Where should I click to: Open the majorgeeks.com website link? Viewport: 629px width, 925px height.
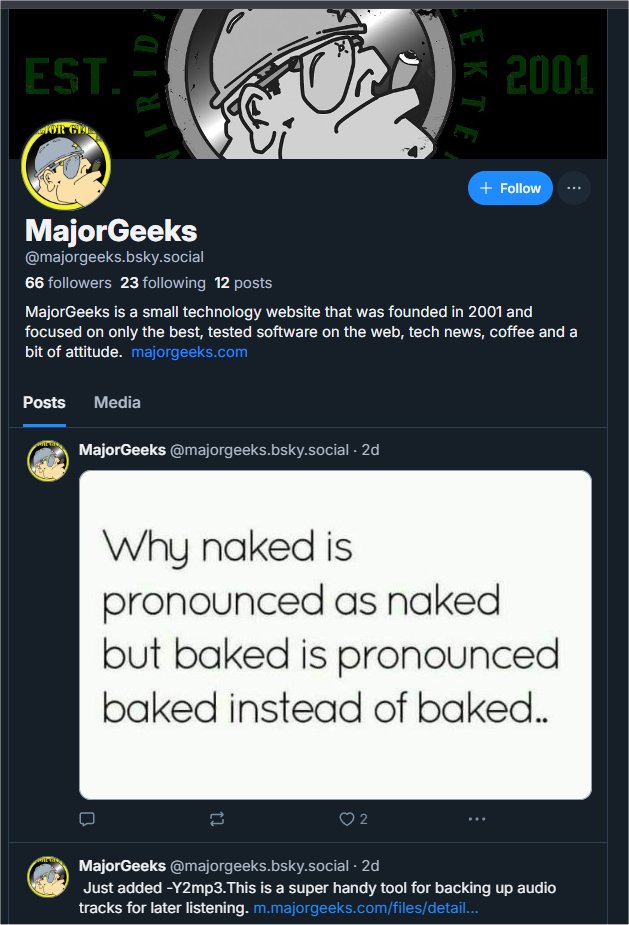[189, 352]
